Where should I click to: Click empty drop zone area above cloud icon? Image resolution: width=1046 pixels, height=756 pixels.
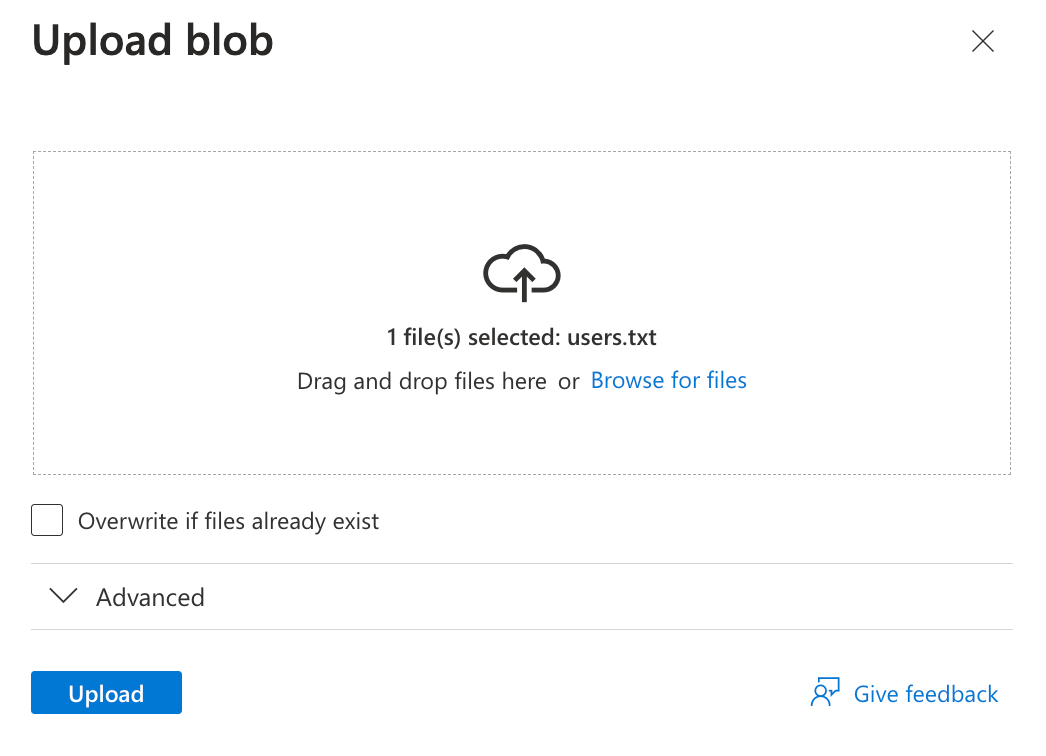522,195
